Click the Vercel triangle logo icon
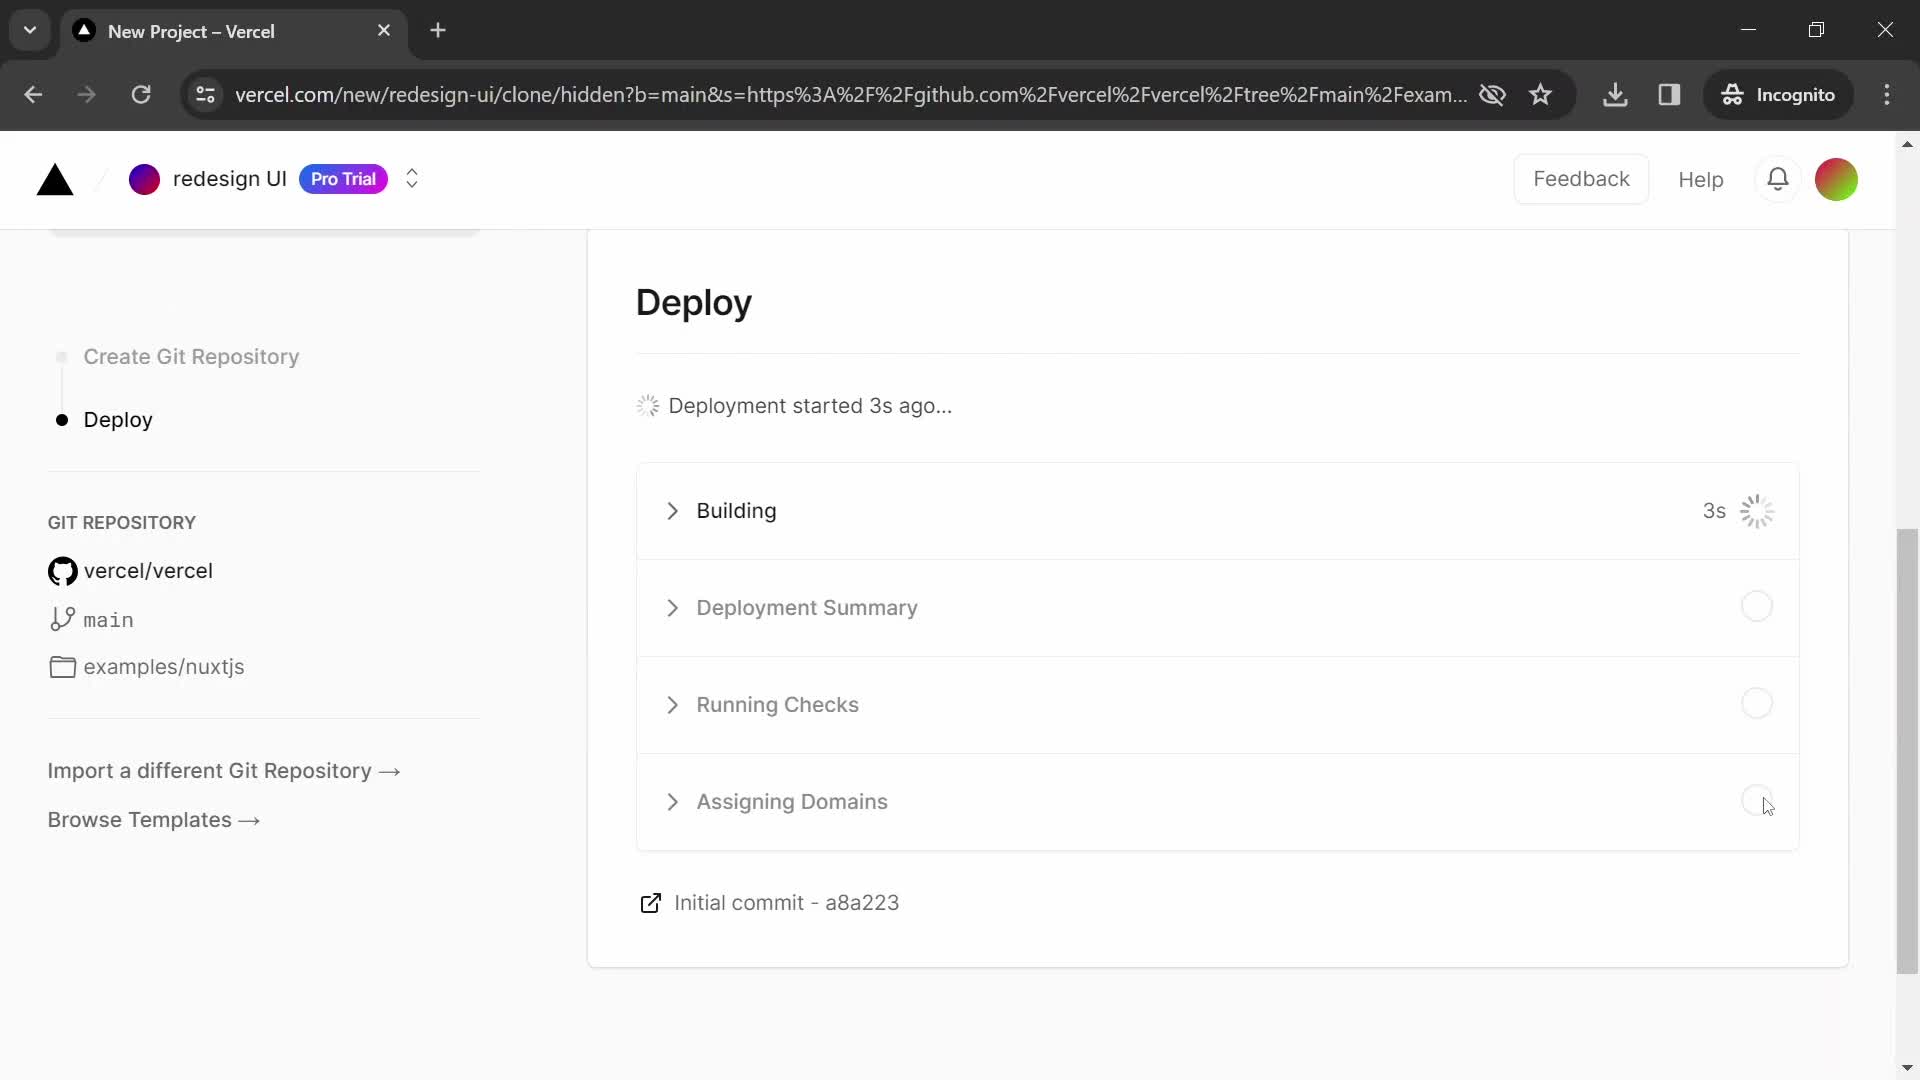The width and height of the screenshot is (1920, 1080). 53,178
